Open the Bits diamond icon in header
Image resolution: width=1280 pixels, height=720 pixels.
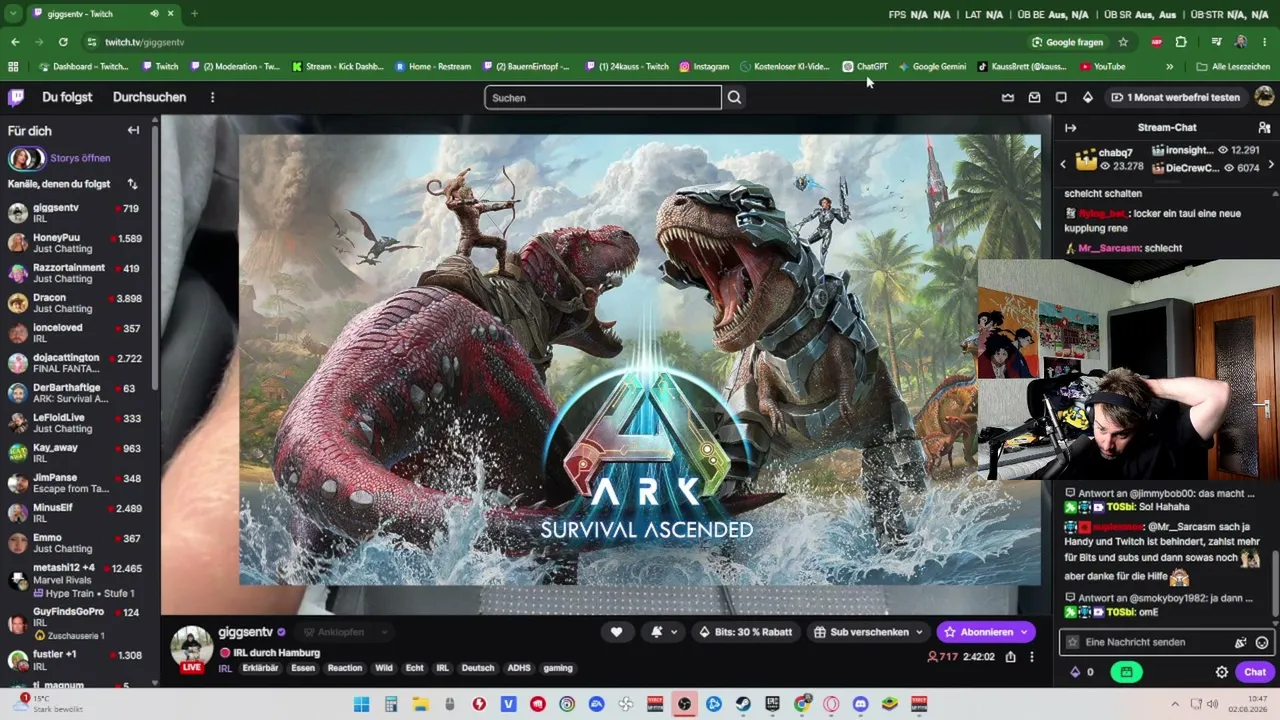pos(1088,97)
